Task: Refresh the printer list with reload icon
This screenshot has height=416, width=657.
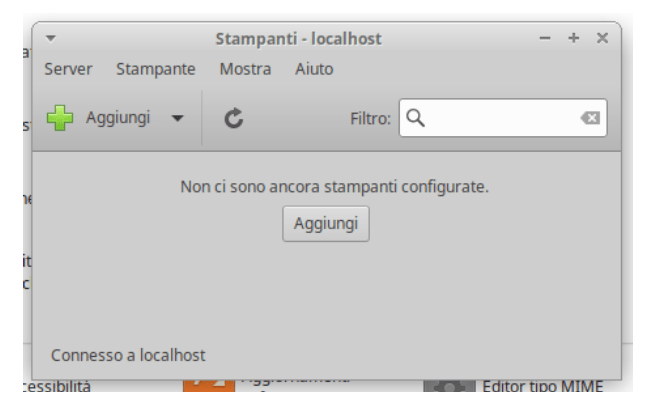Action: [x=234, y=118]
